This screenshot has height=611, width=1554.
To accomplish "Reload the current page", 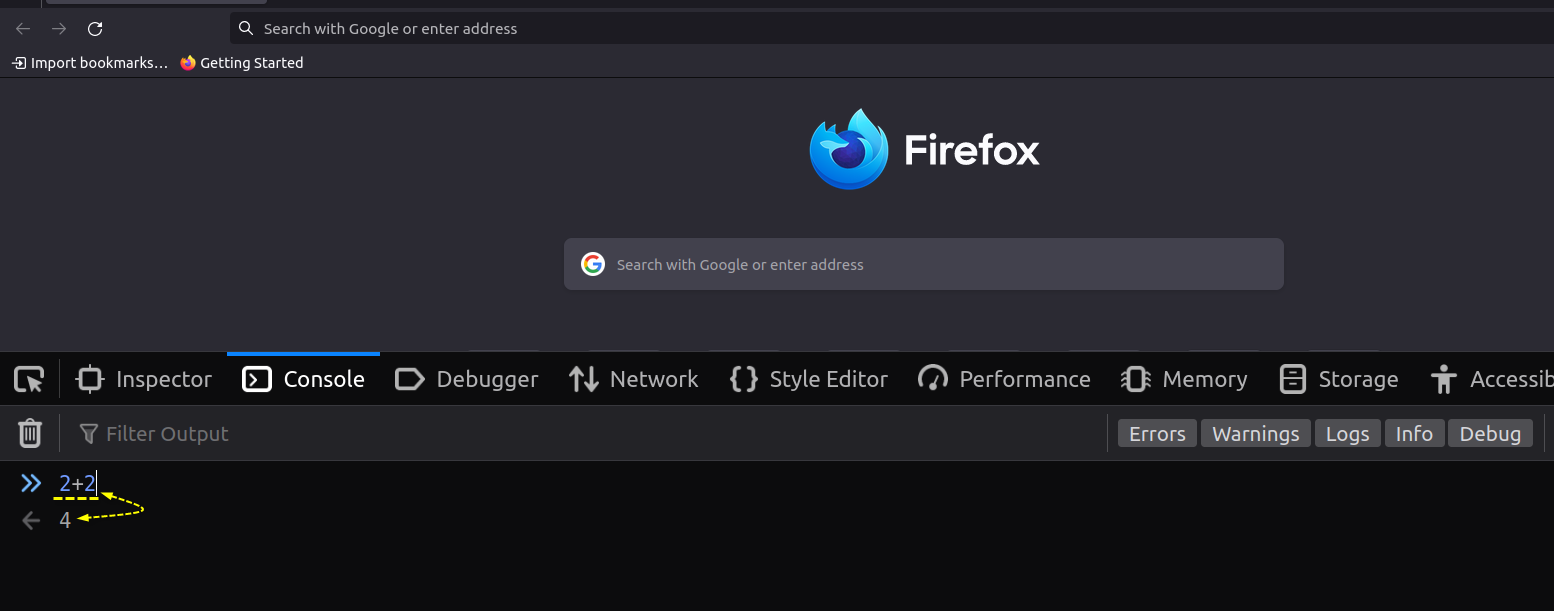I will [95, 29].
